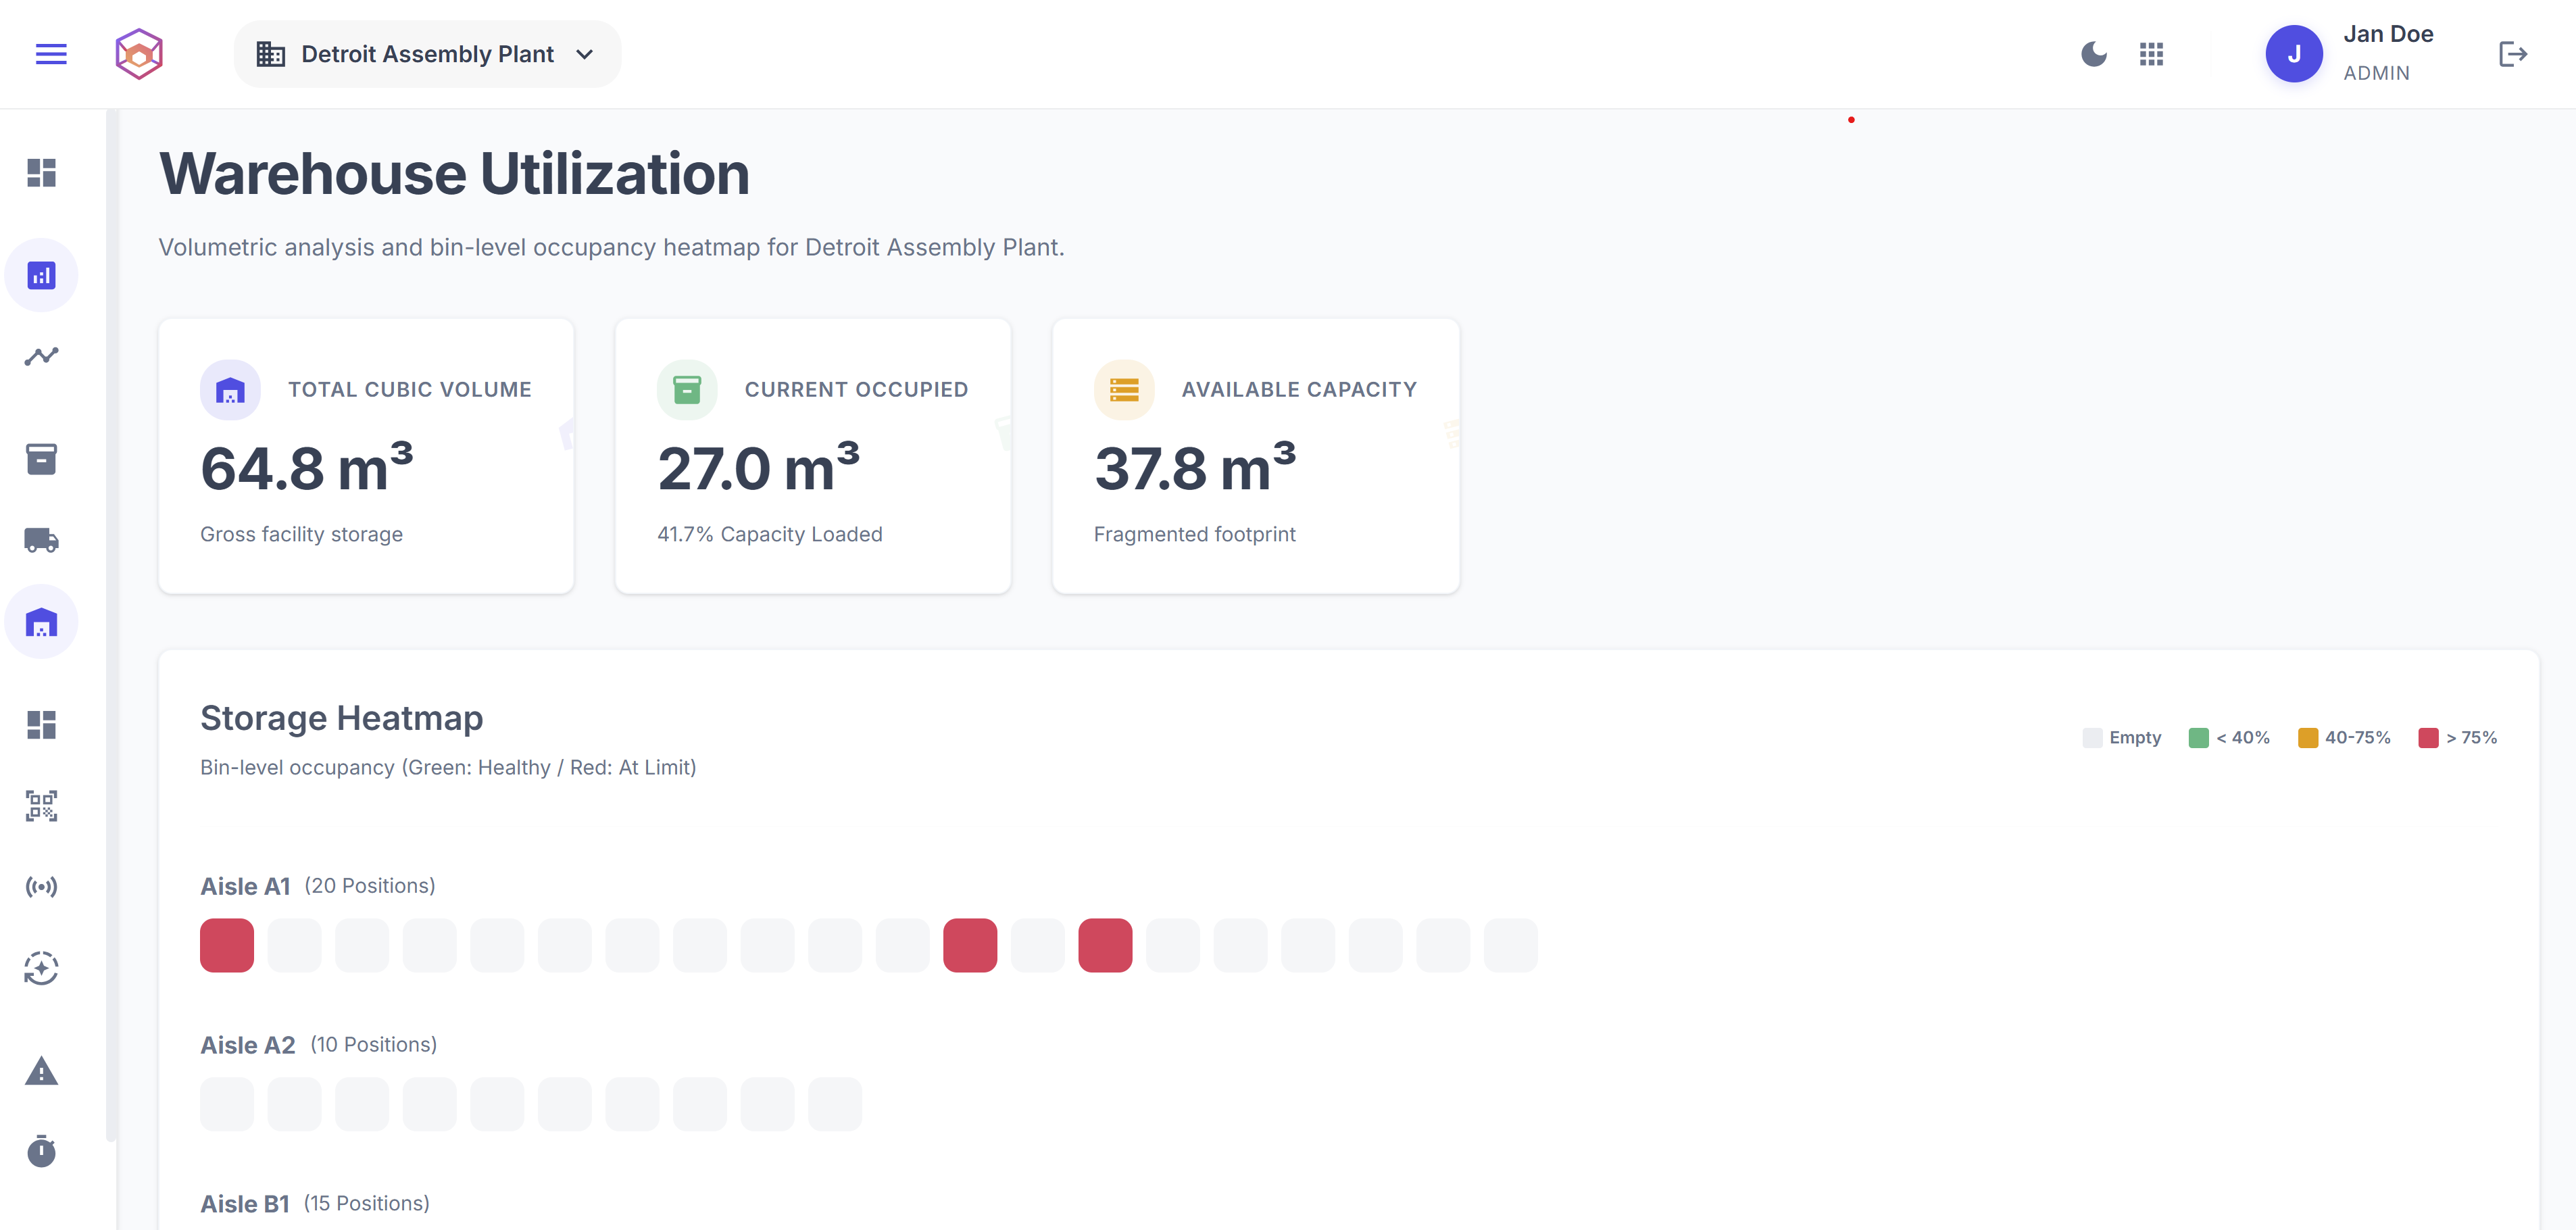Open the sparkle refresh automation icon
Viewport: 2576px width, 1230px height.
[x=41, y=968]
